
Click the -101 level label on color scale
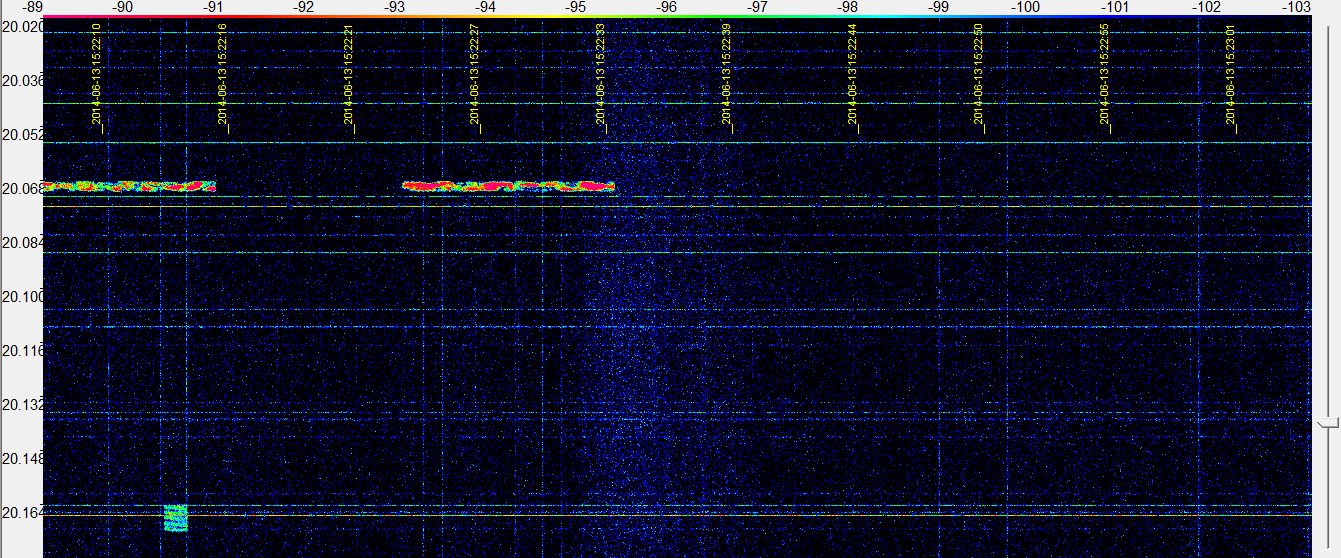tap(1115, 7)
